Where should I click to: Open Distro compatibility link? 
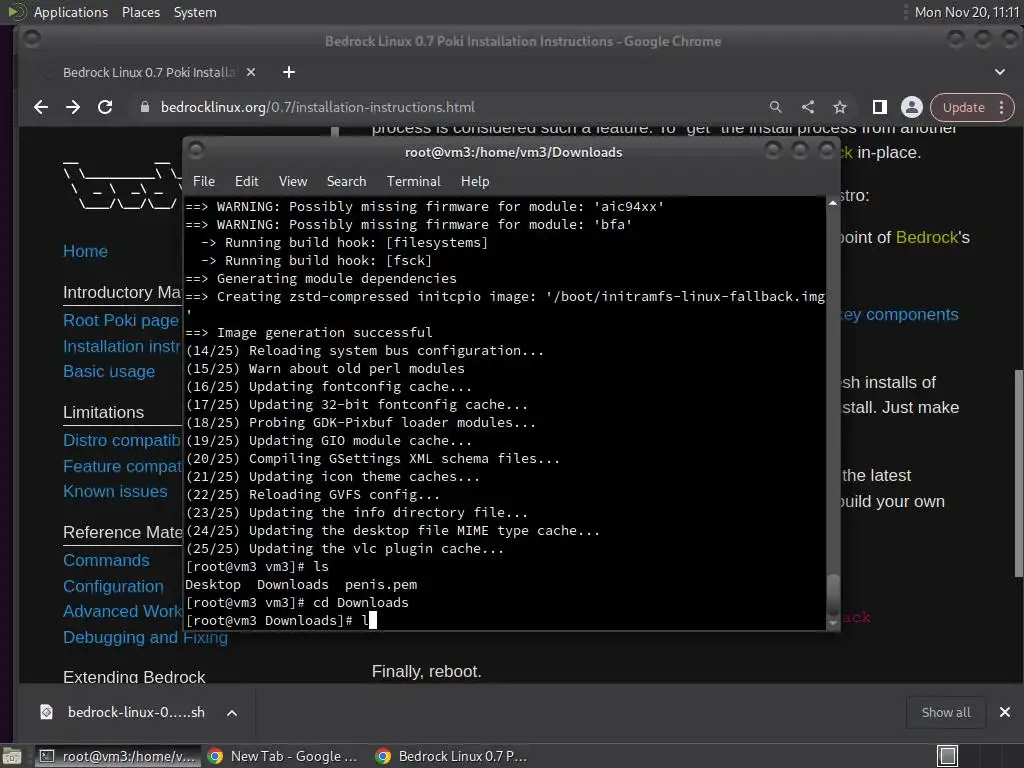pyautogui.click(x=121, y=441)
